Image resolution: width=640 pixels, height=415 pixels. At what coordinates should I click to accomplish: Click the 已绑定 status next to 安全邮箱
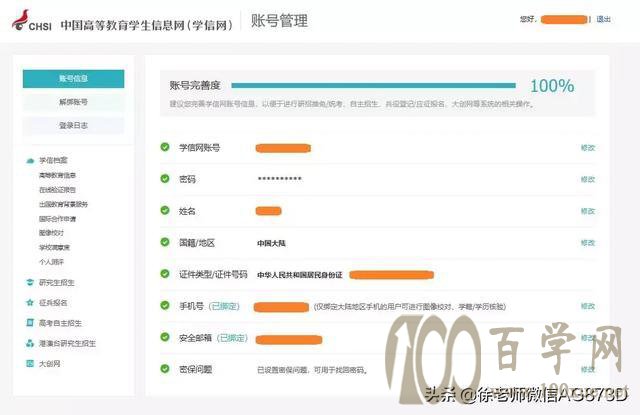click(x=232, y=338)
